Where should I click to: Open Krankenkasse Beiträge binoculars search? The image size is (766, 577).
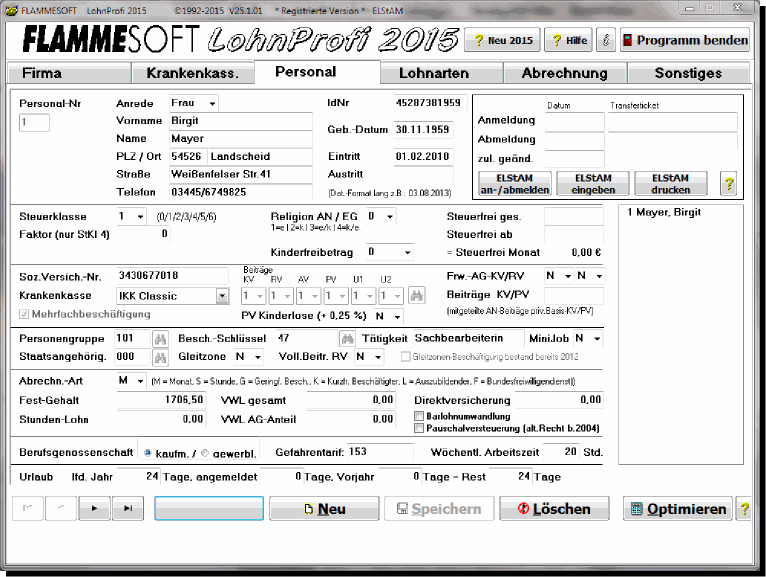pyautogui.click(x=416, y=296)
